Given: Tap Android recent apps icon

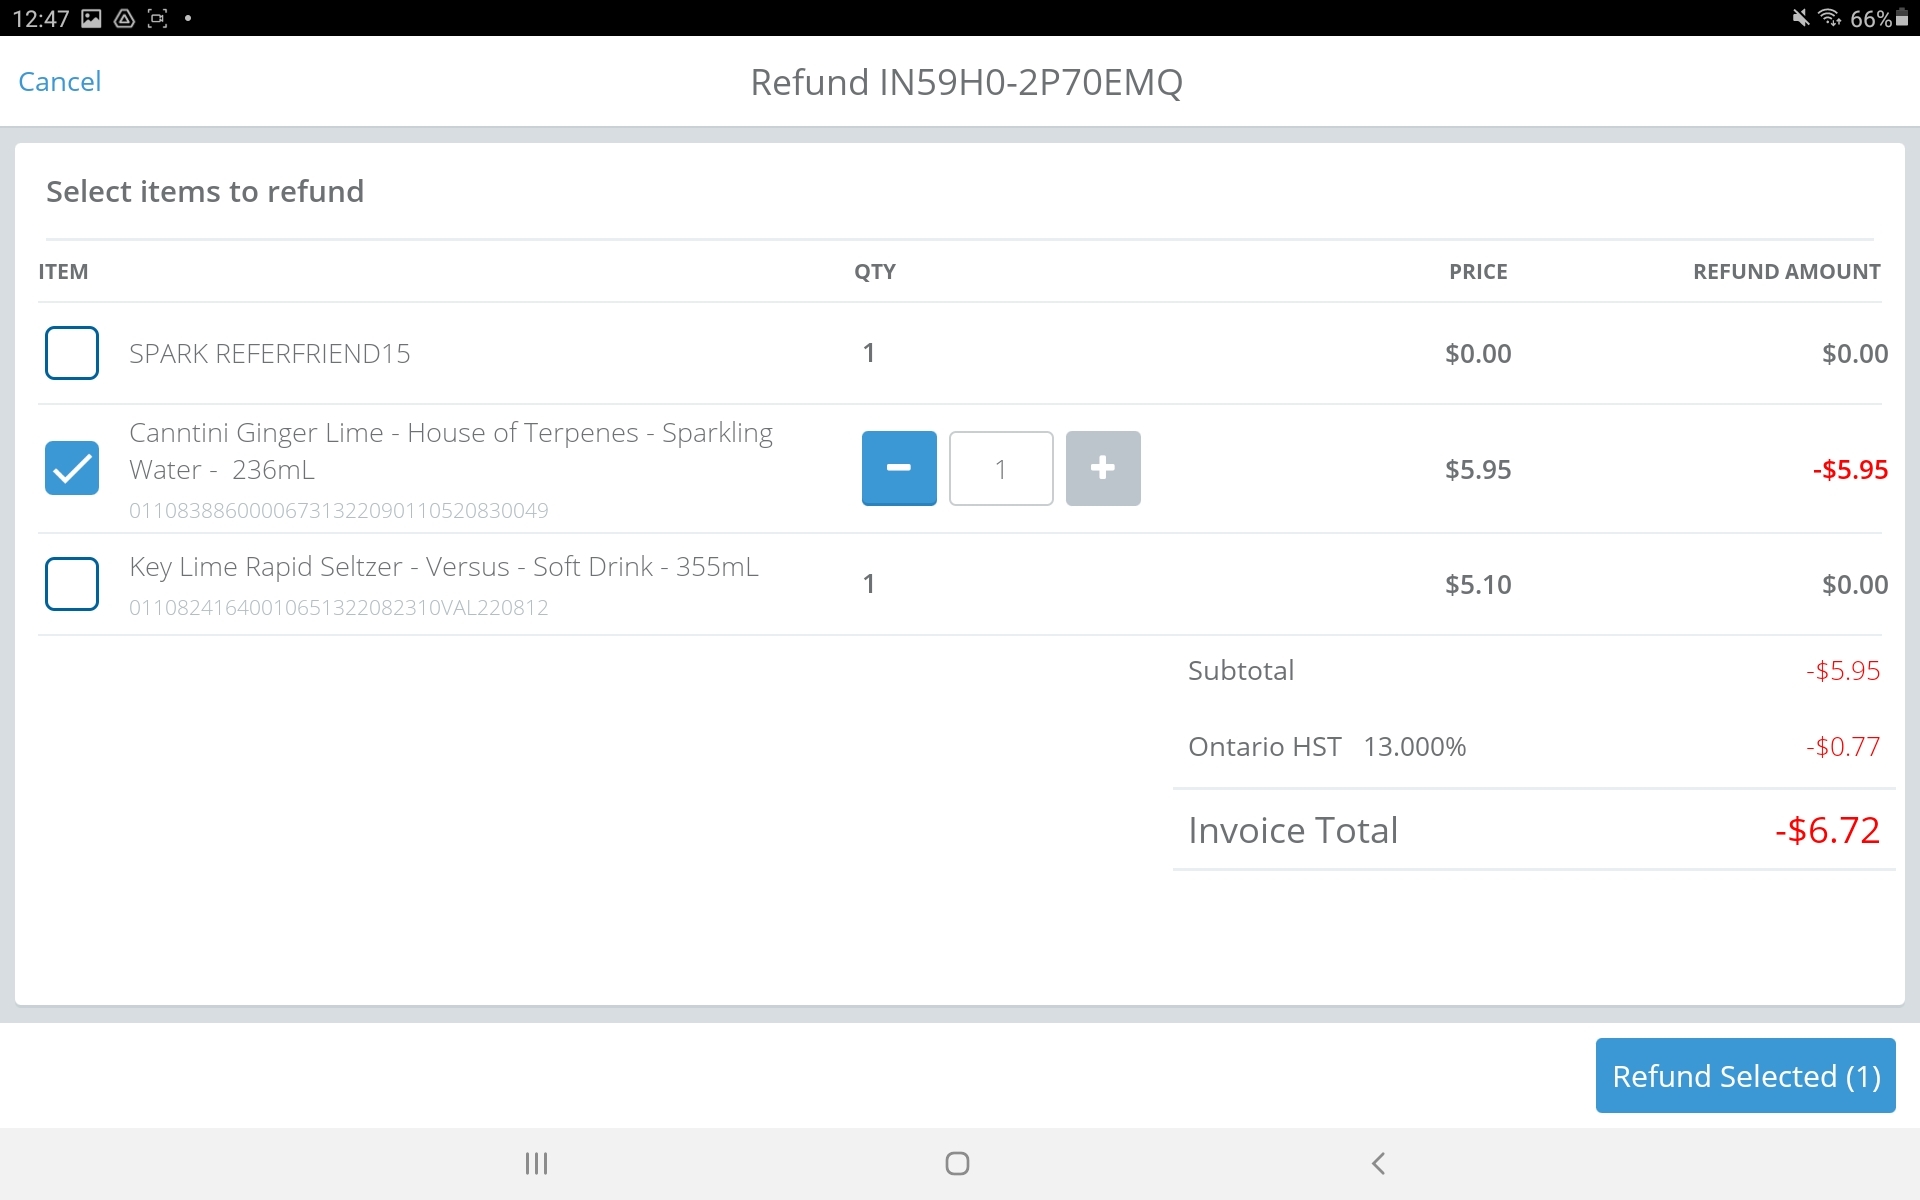Looking at the screenshot, I should click(537, 1163).
